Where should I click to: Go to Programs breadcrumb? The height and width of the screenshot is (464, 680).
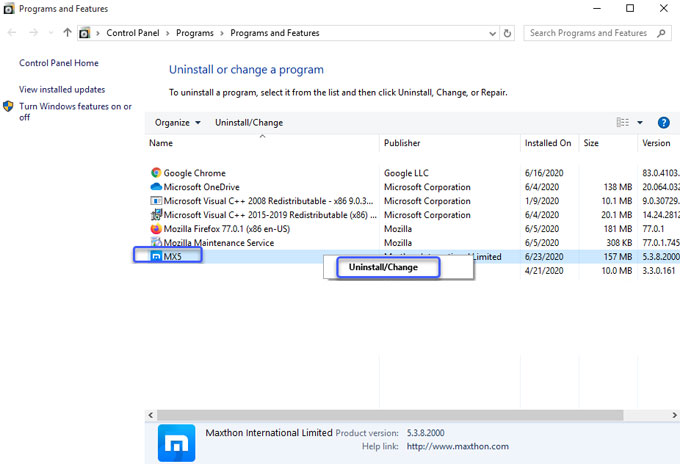pyautogui.click(x=195, y=33)
